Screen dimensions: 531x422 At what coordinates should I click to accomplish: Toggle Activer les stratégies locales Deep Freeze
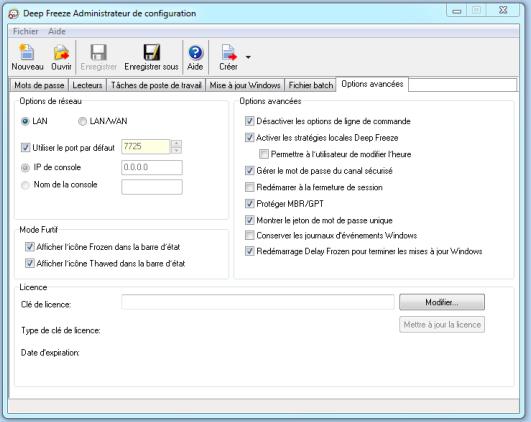250,138
